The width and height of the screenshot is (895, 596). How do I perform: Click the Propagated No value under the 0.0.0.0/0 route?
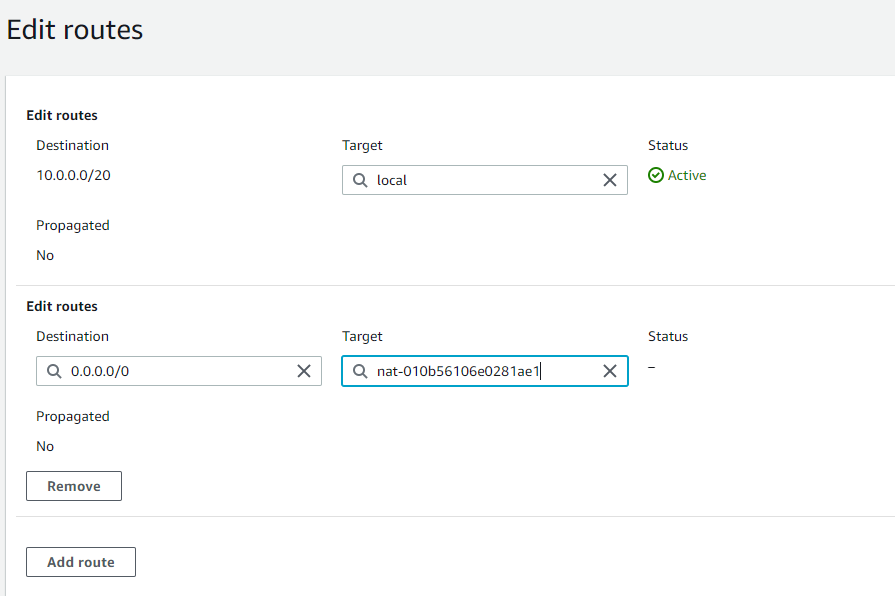click(45, 446)
